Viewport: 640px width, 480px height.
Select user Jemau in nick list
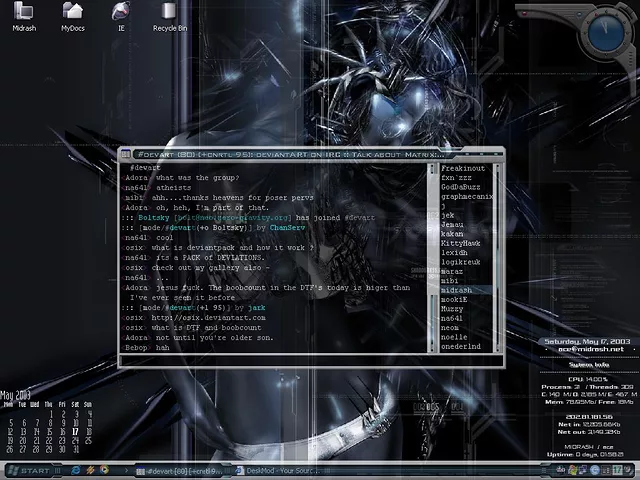tap(452, 224)
